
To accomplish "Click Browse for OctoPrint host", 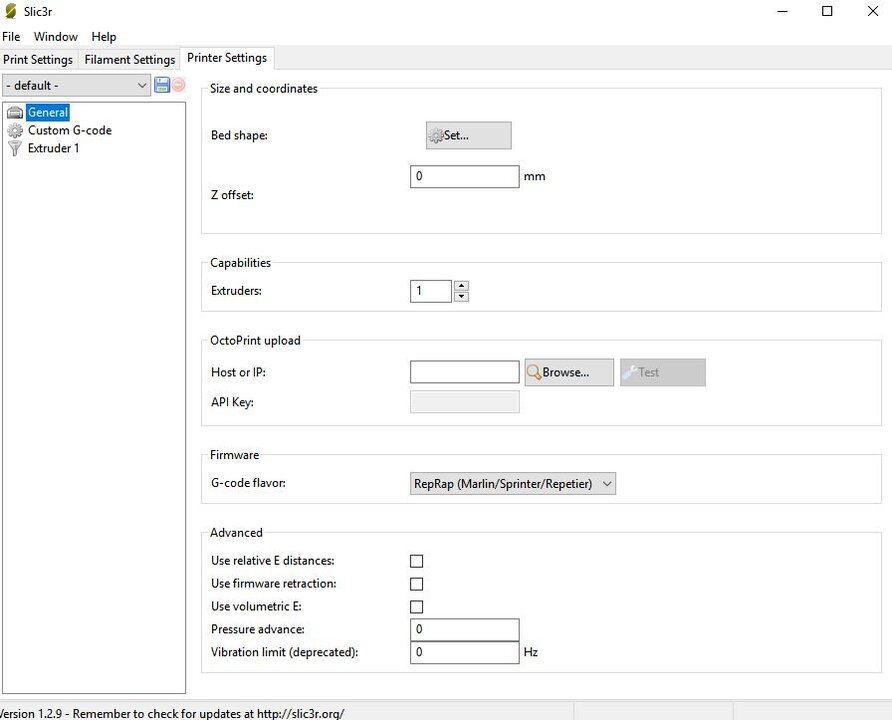I will pyautogui.click(x=569, y=373).
